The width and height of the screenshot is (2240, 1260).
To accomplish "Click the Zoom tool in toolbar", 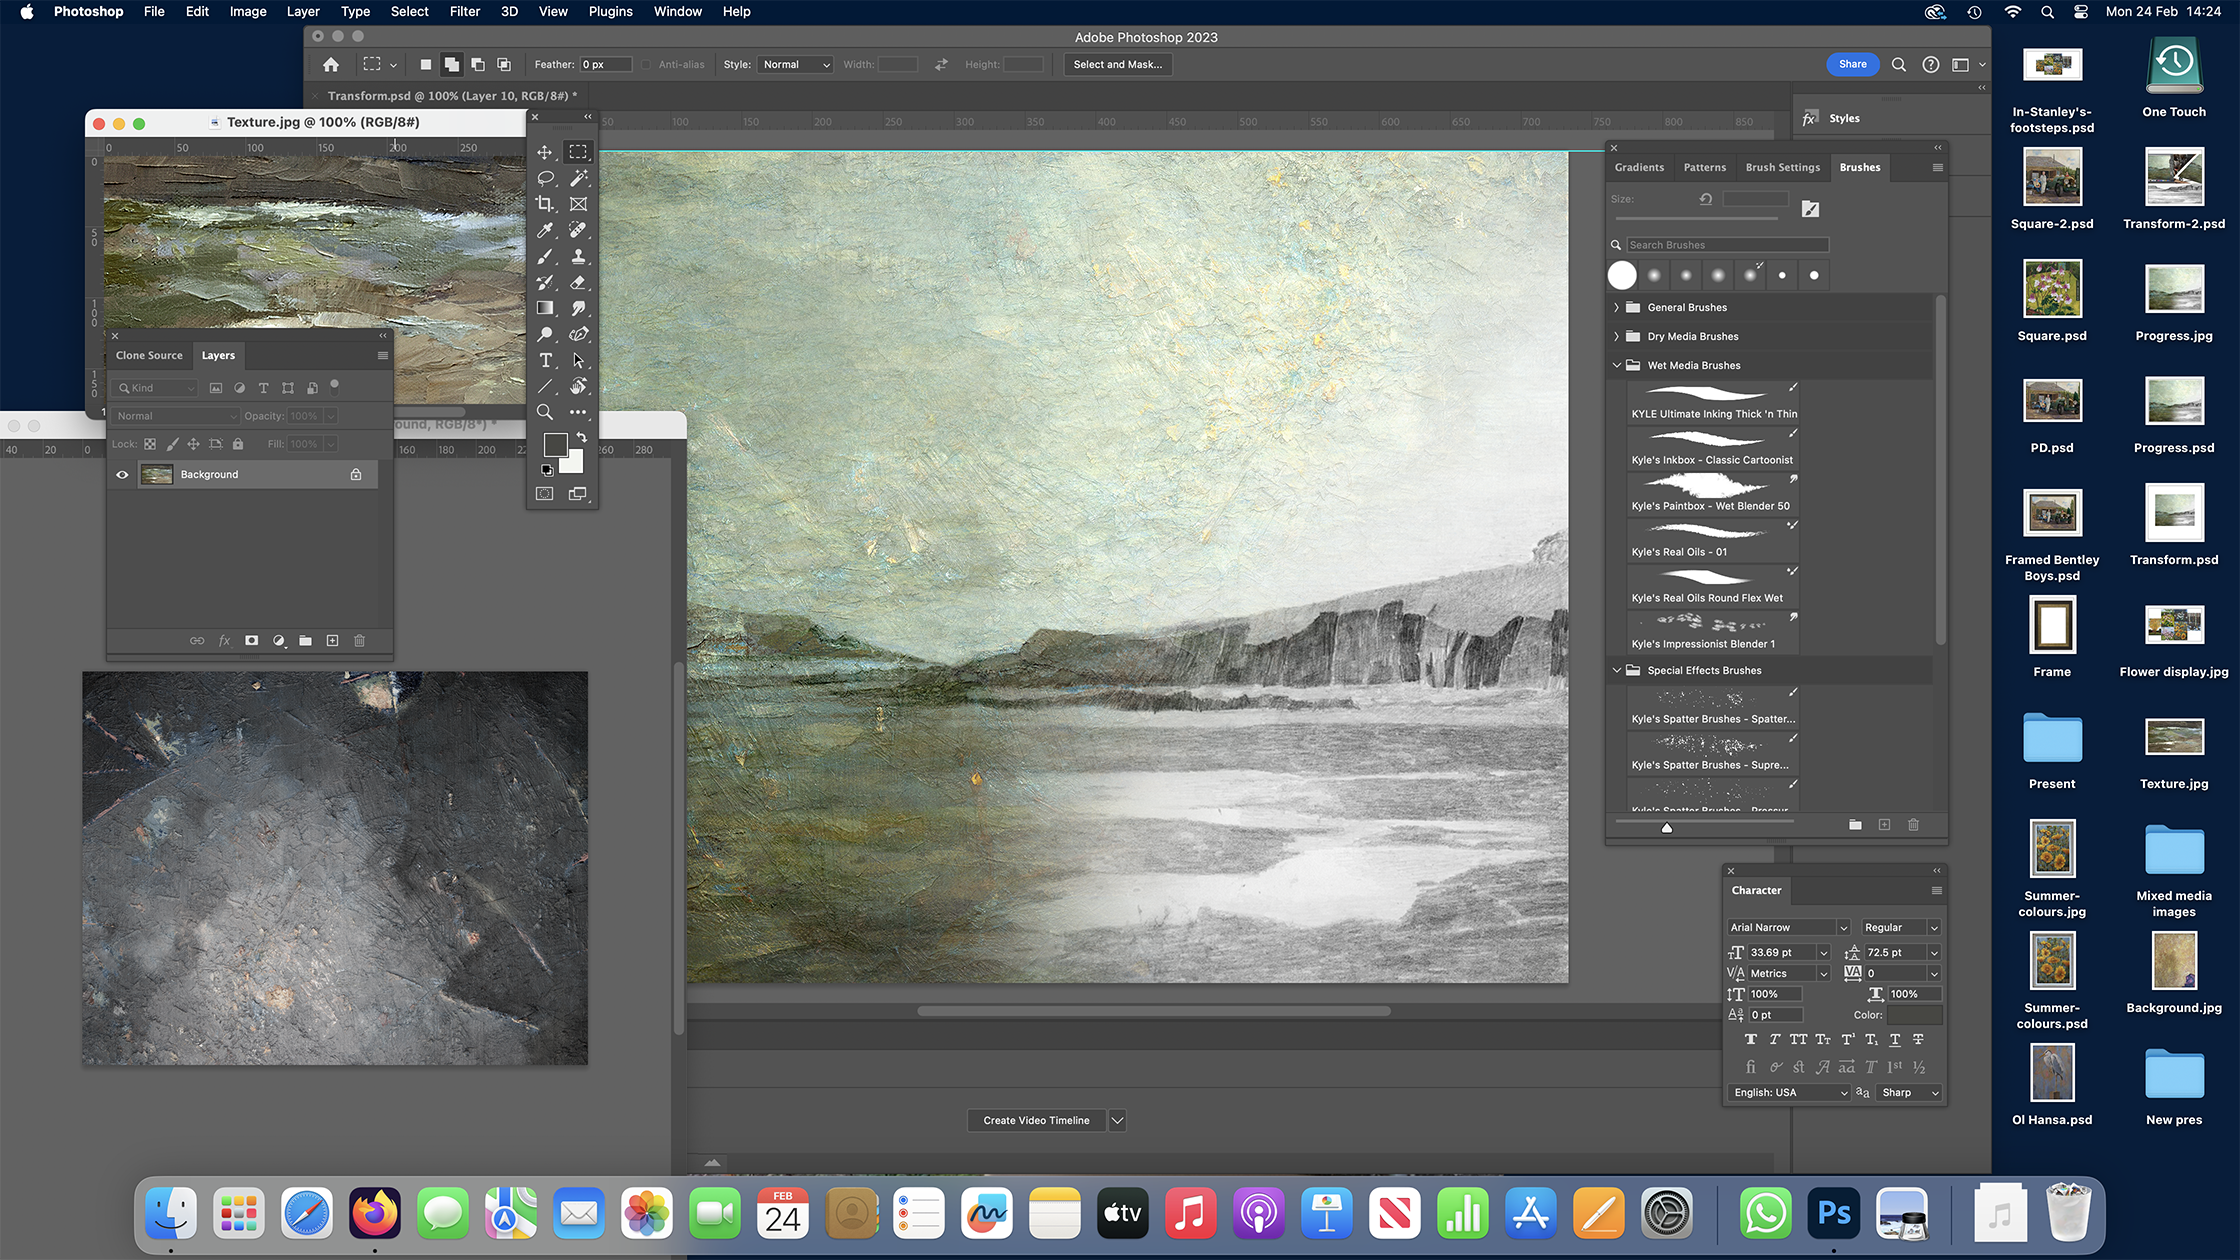I will click(x=544, y=412).
